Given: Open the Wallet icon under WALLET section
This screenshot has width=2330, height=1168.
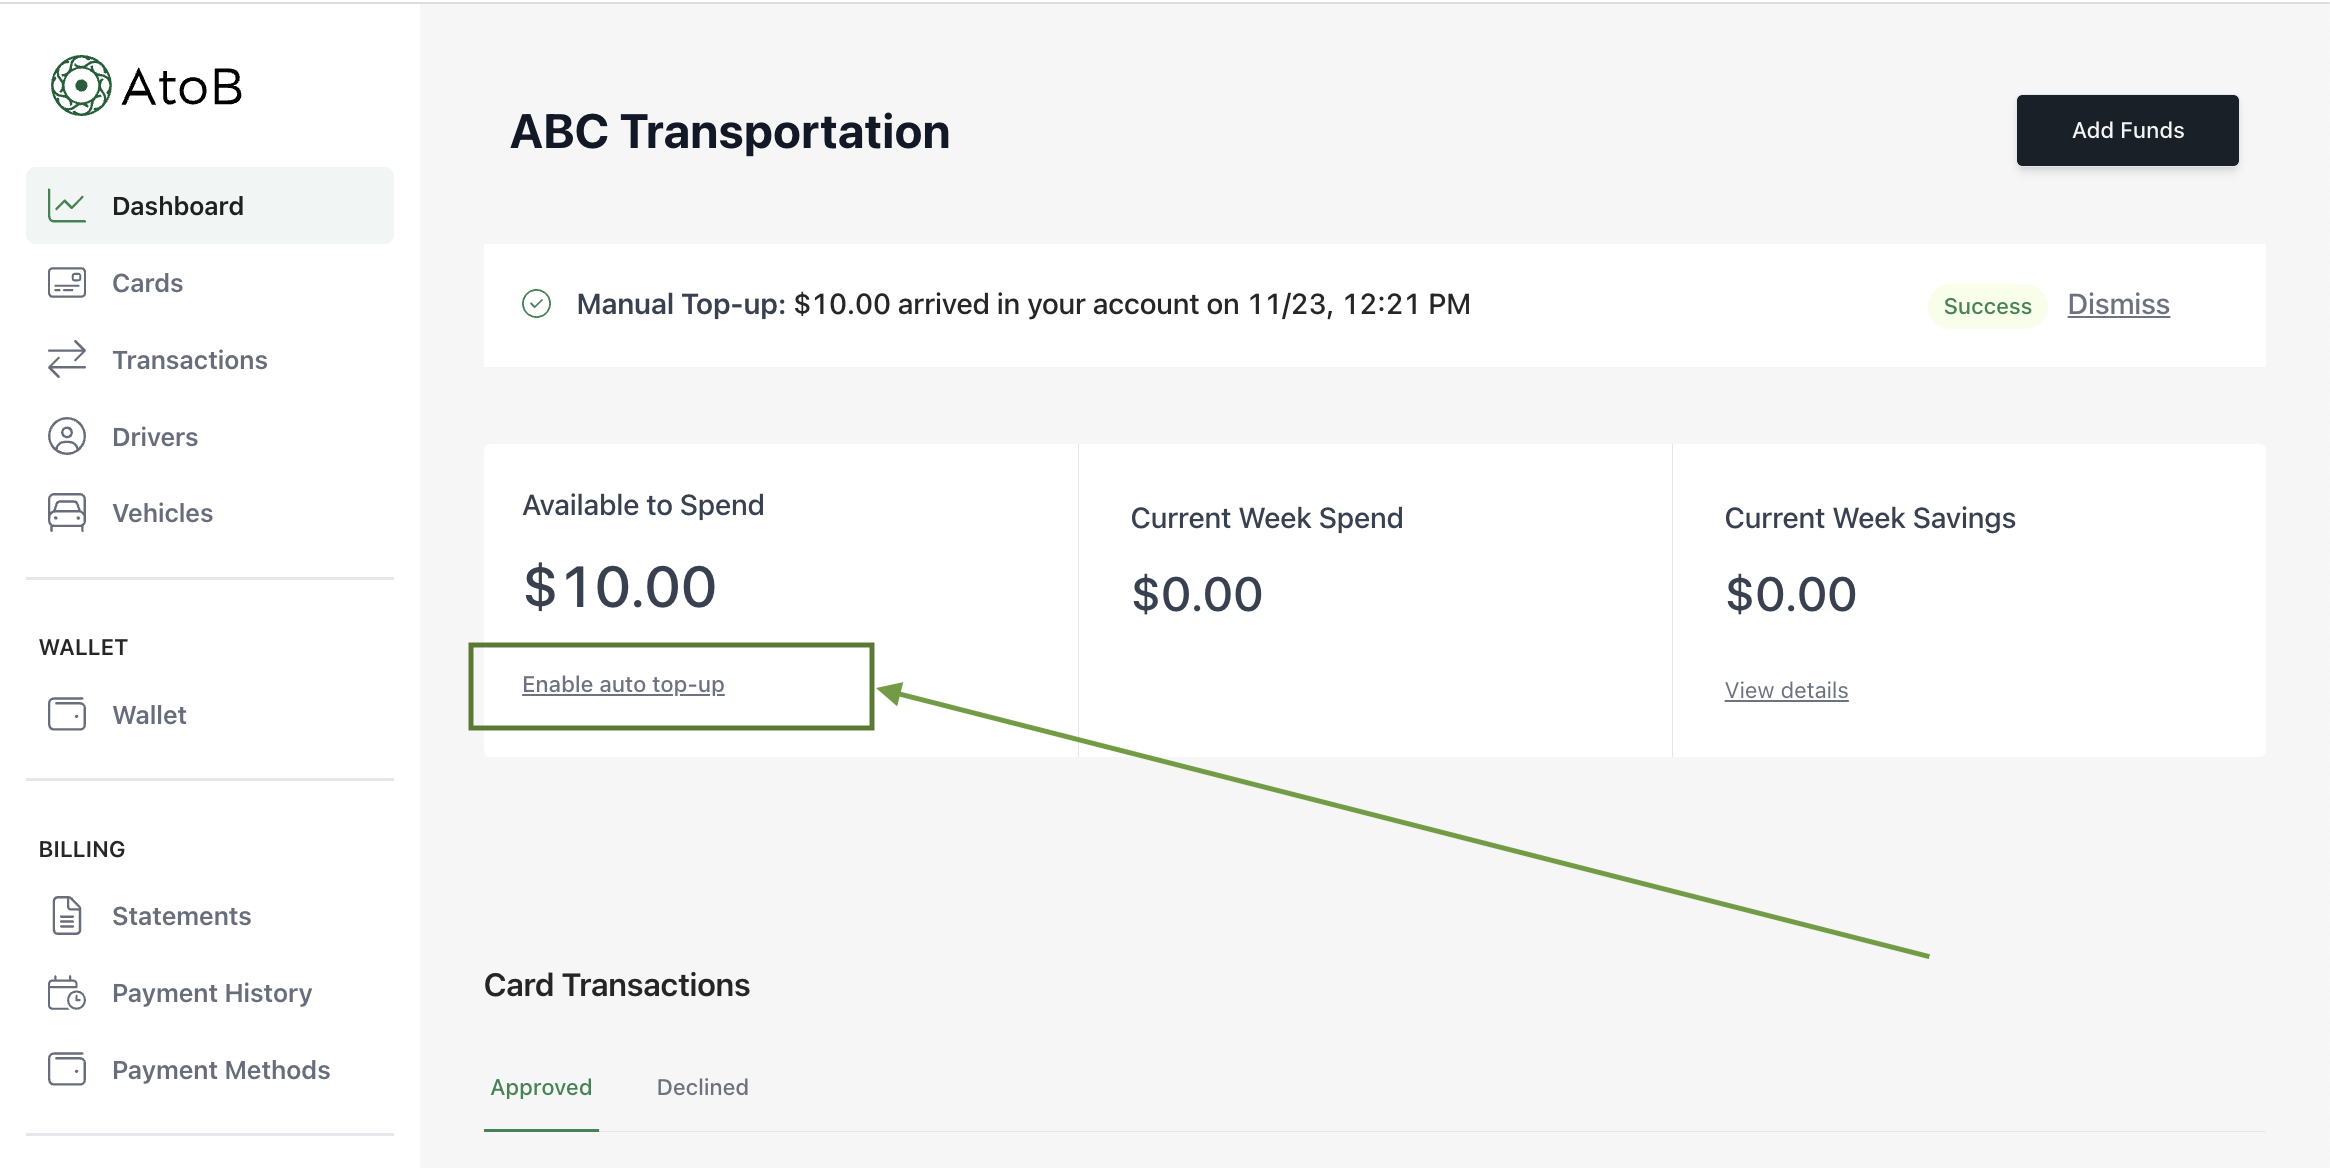Looking at the screenshot, I should tap(66, 714).
